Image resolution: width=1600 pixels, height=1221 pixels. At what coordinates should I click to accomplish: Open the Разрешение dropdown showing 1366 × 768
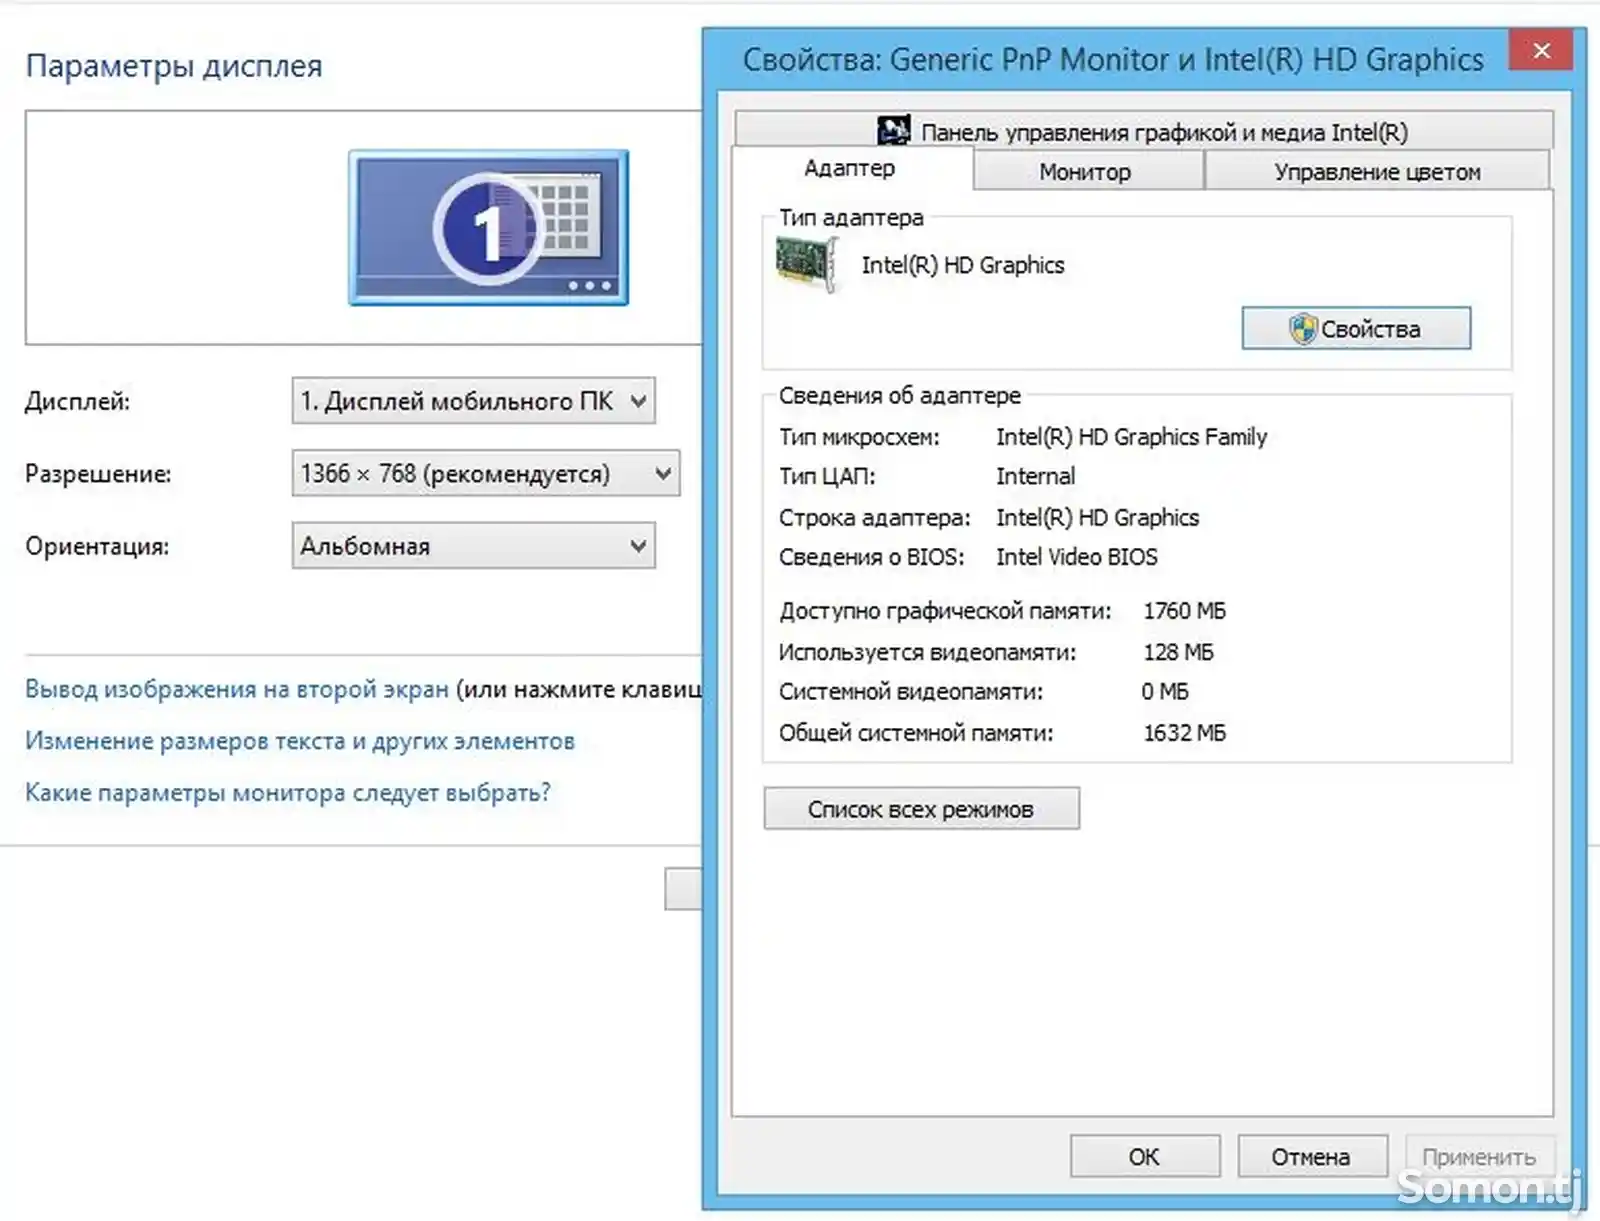(485, 473)
